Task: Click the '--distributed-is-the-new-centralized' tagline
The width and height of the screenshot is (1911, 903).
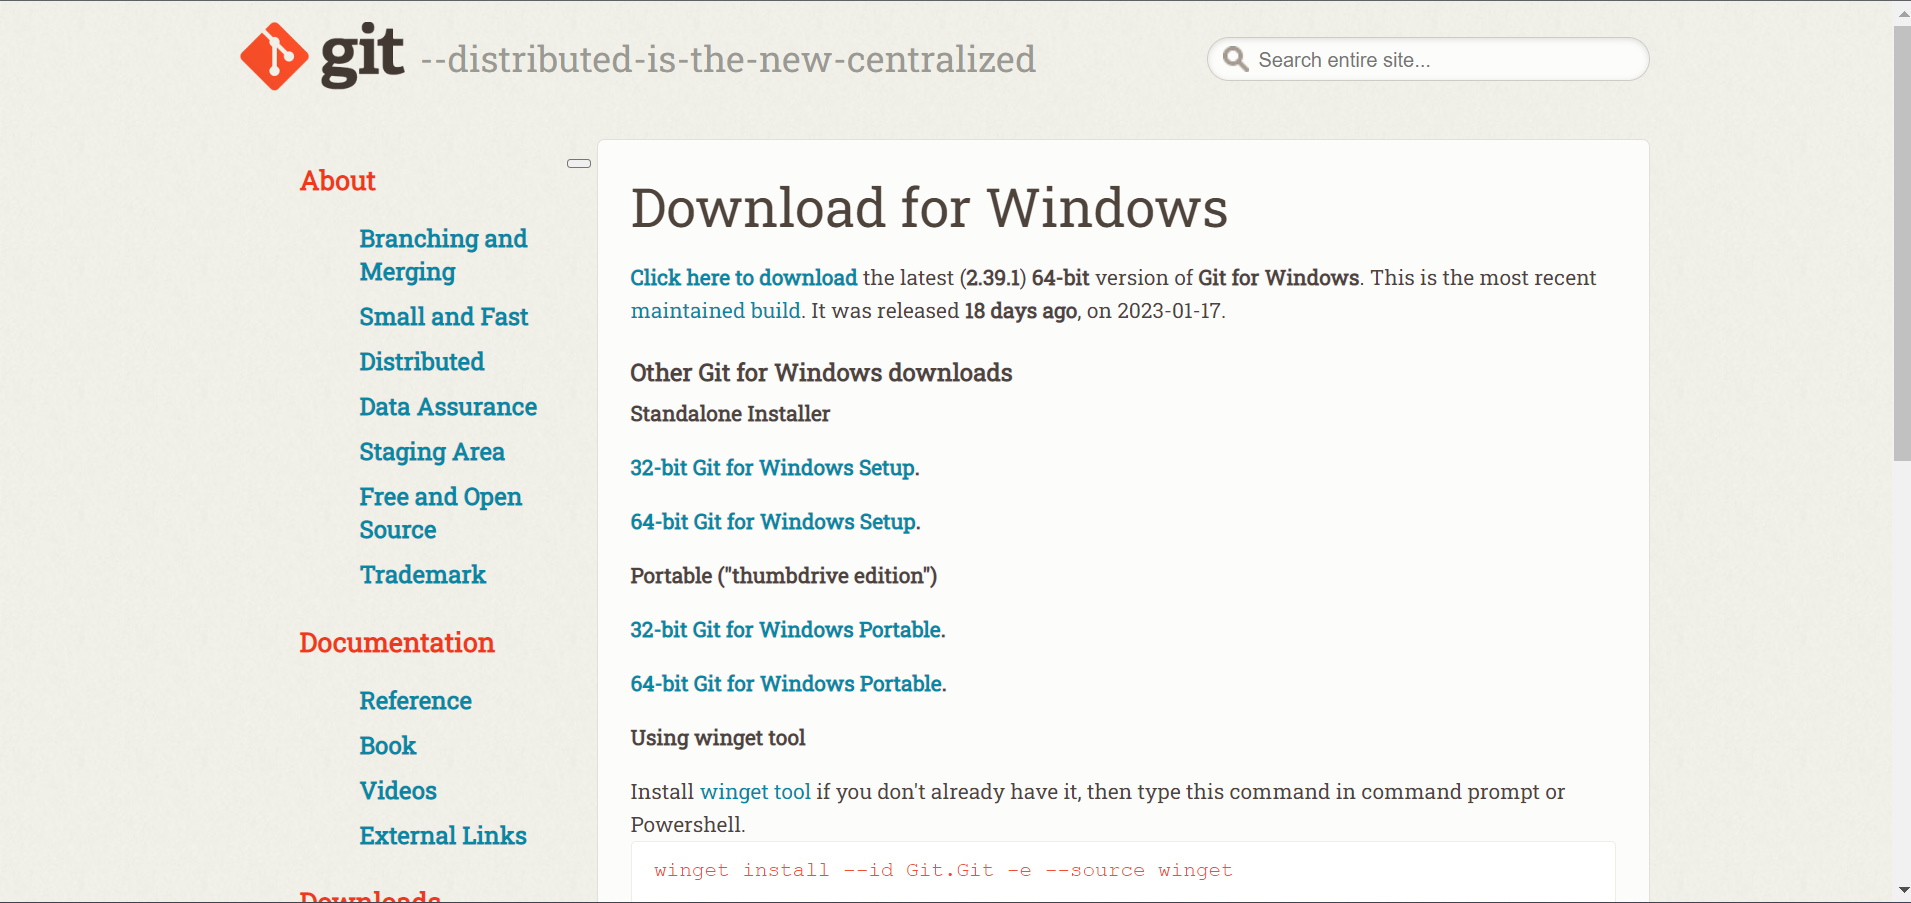Action: [728, 59]
